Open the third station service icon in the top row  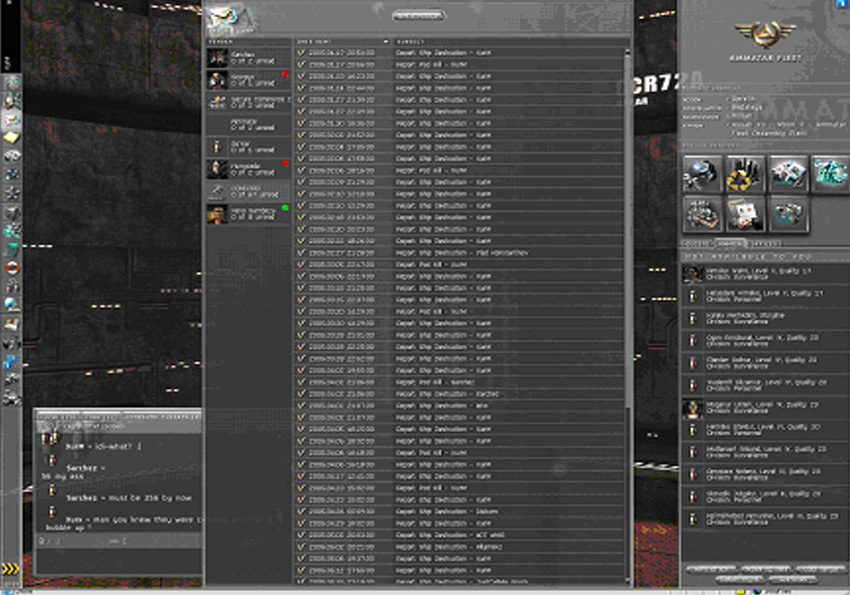click(x=788, y=174)
